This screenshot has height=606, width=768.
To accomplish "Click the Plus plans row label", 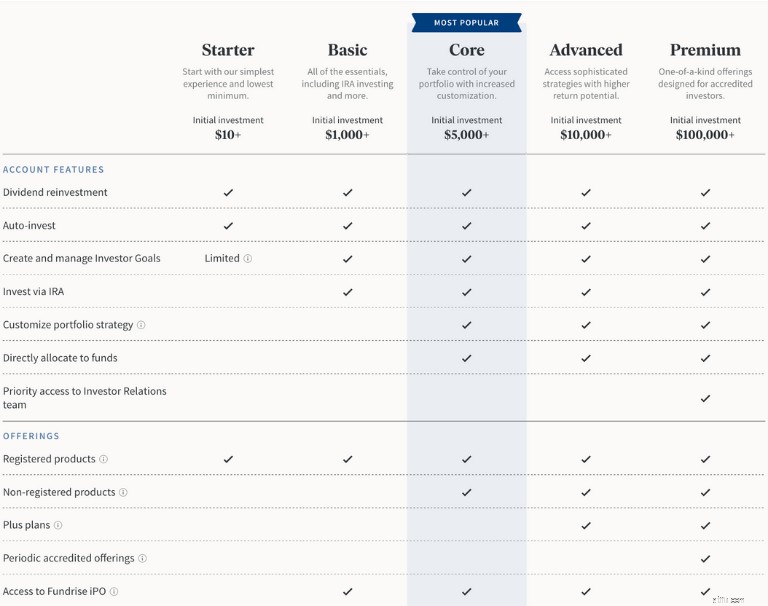I will 26,525.
